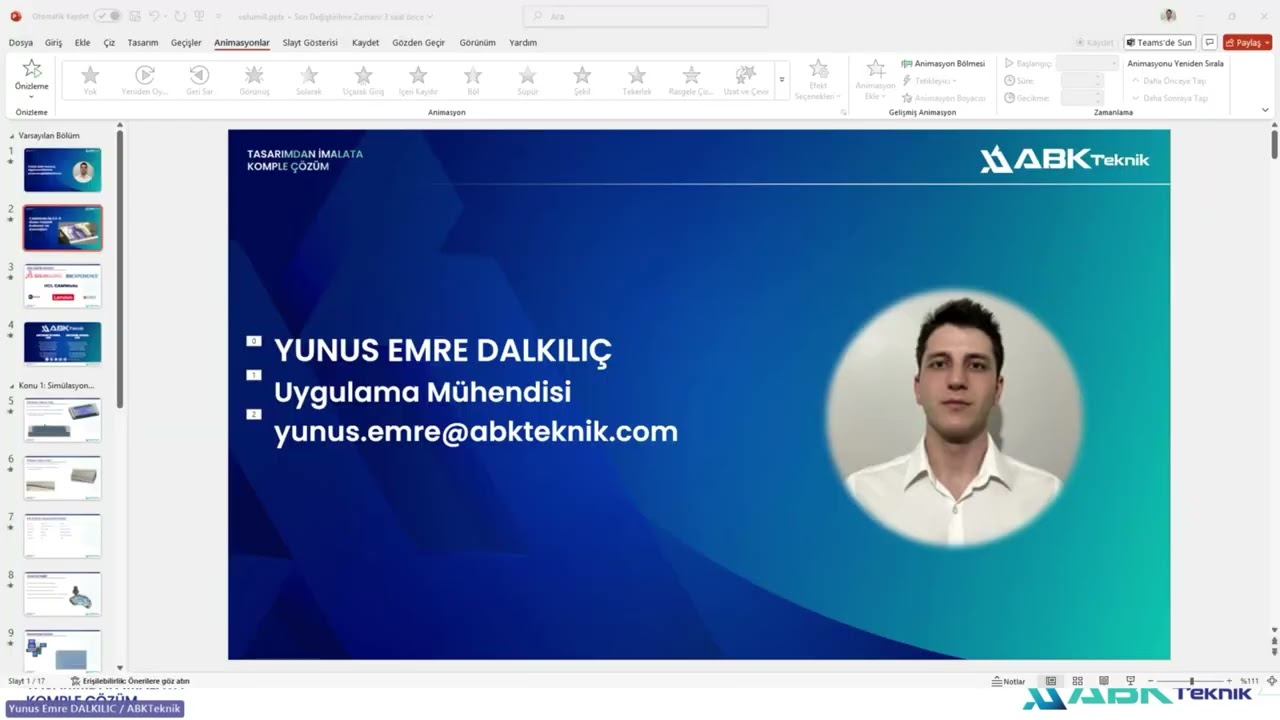Viewport: 1280px width, 720px height.
Task: Click the save icon in title bar
Action: point(135,16)
